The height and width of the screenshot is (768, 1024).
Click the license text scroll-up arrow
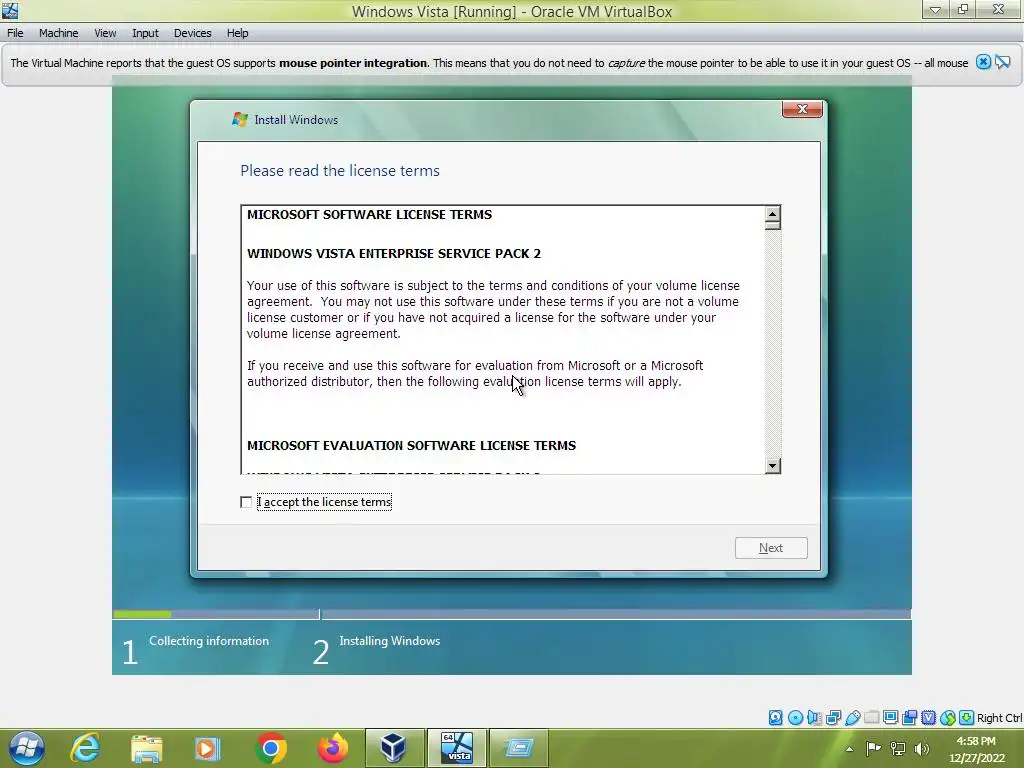coord(773,214)
